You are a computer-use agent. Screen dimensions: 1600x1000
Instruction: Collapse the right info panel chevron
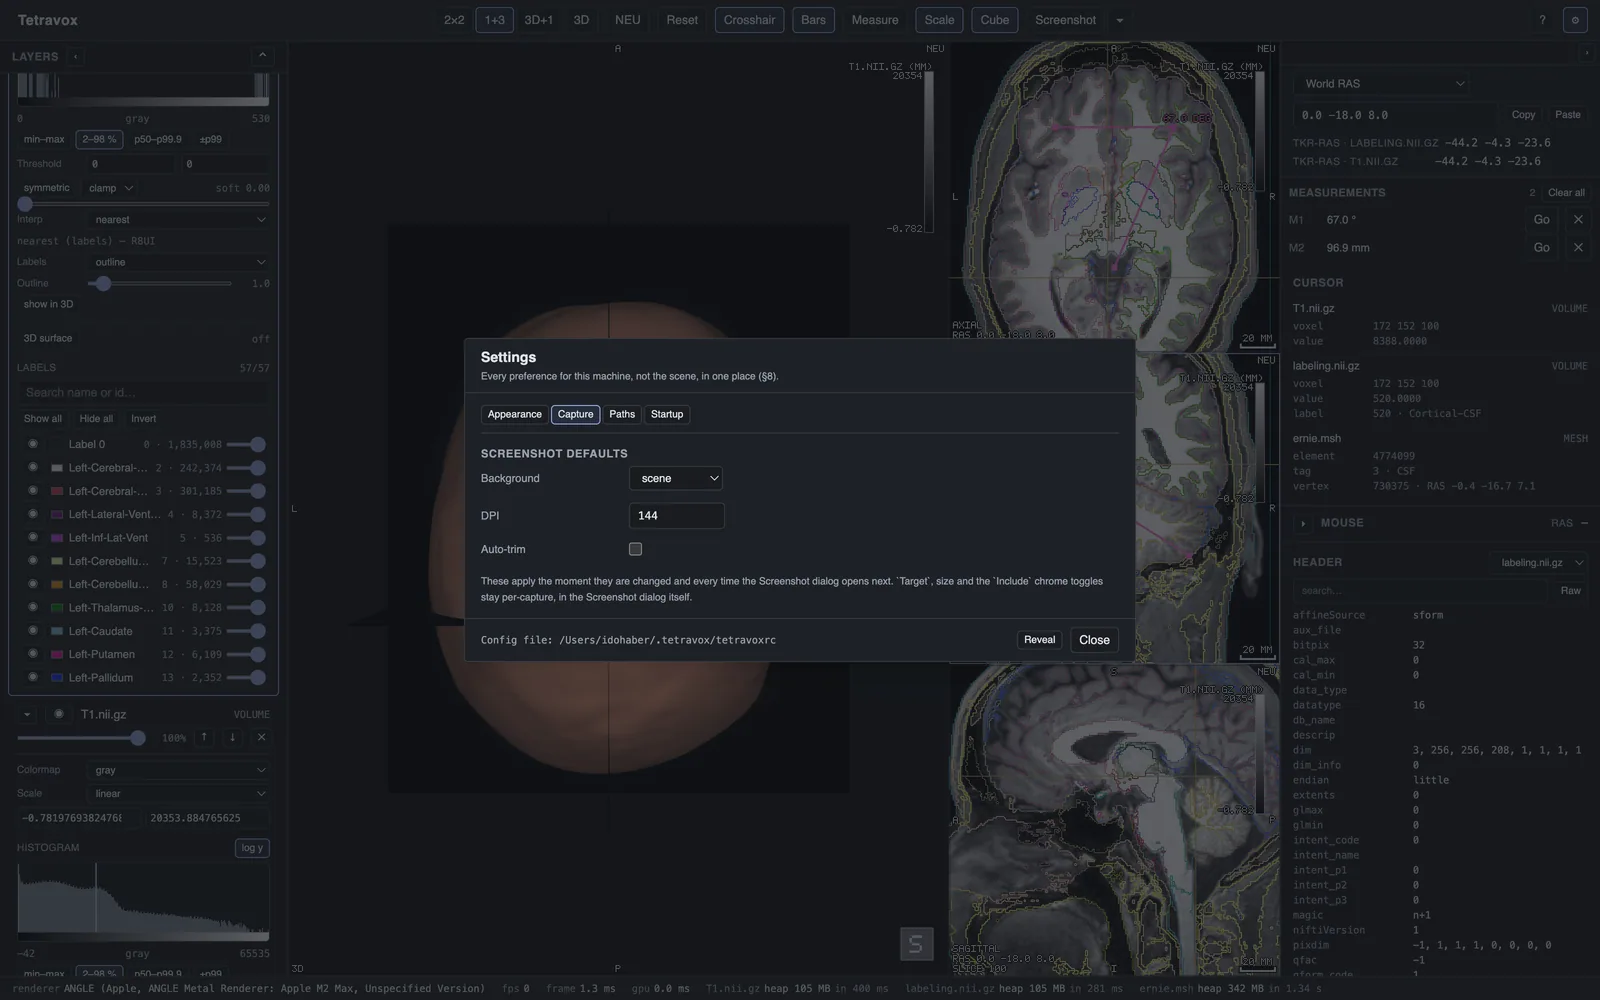[x=1586, y=52]
